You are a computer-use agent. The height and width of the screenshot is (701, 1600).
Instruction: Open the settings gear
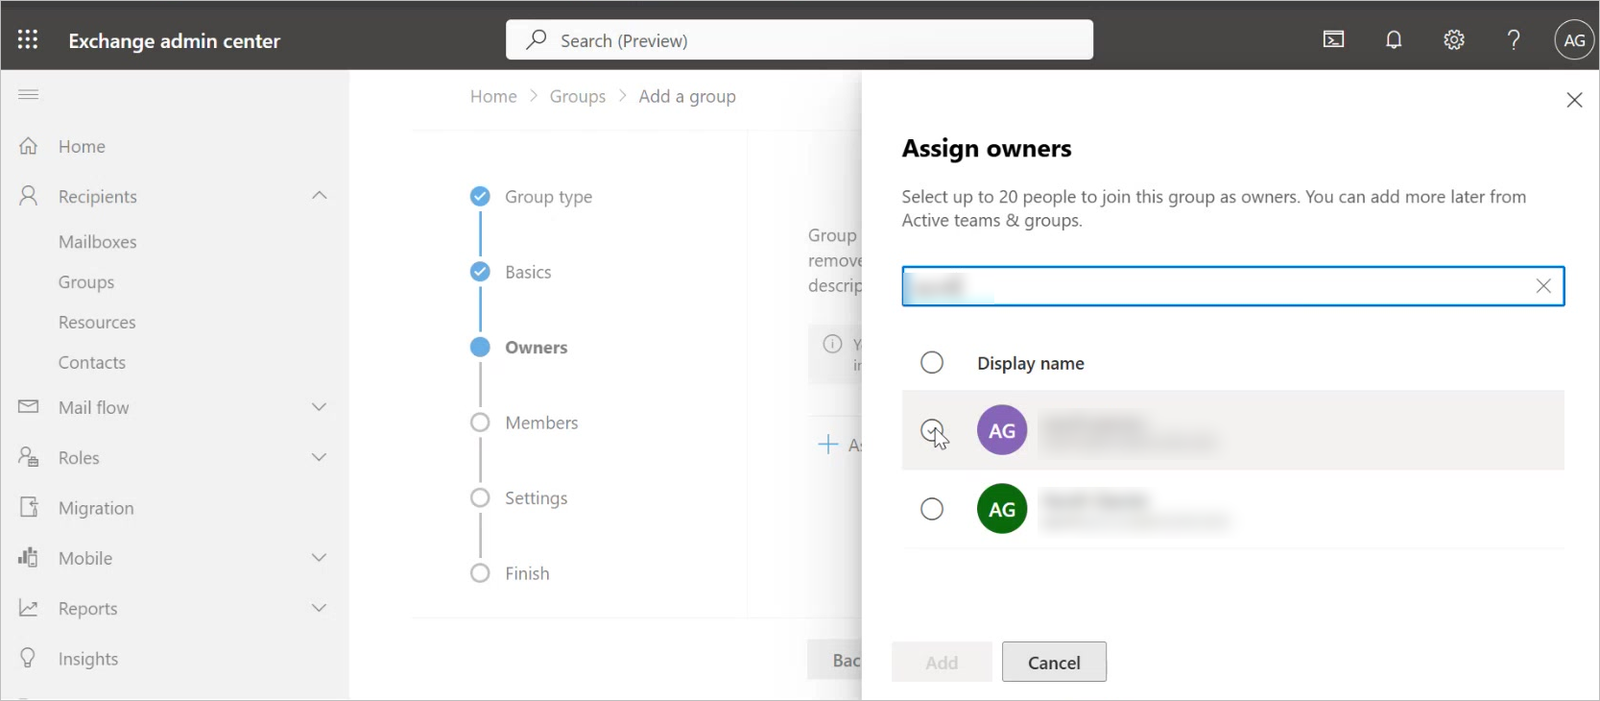[x=1454, y=40]
